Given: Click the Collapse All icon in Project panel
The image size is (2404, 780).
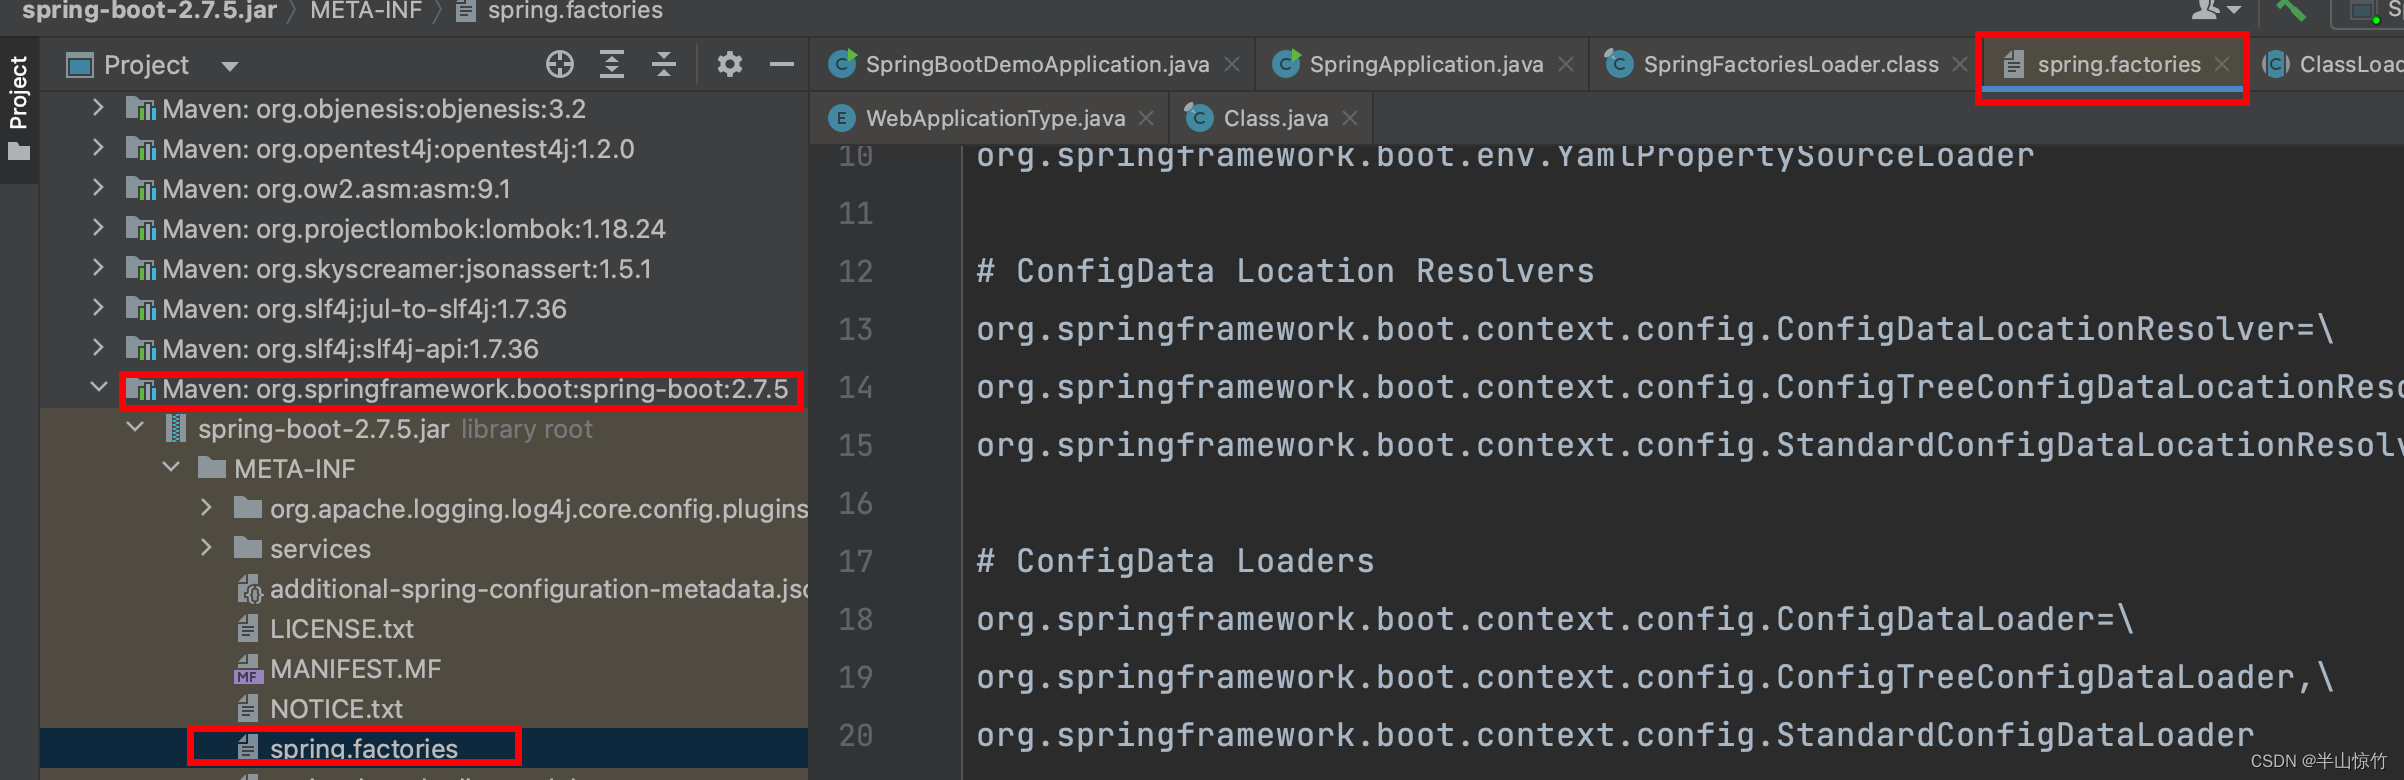Looking at the screenshot, I should pyautogui.click(x=664, y=65).
